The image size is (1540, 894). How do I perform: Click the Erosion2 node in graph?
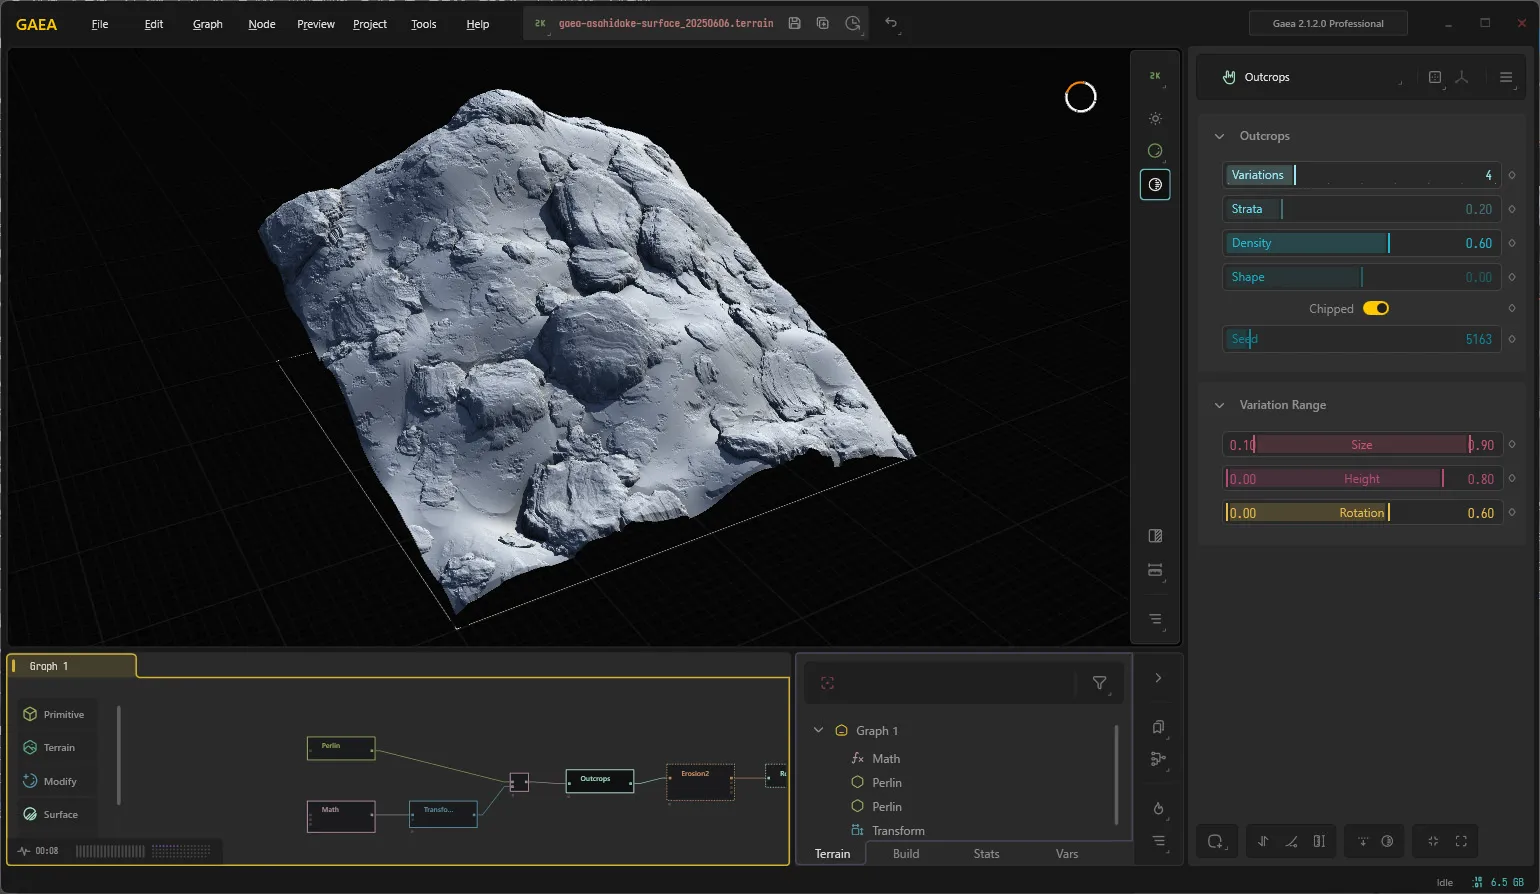pyautogui.click(x=700, y=782)
